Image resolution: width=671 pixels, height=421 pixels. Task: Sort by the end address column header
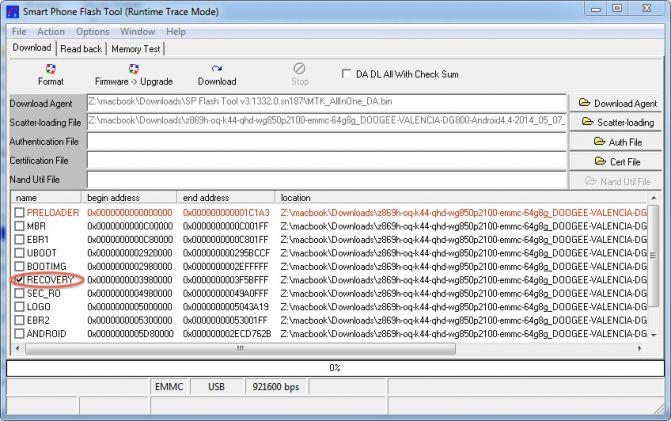(x=226, y=198)
